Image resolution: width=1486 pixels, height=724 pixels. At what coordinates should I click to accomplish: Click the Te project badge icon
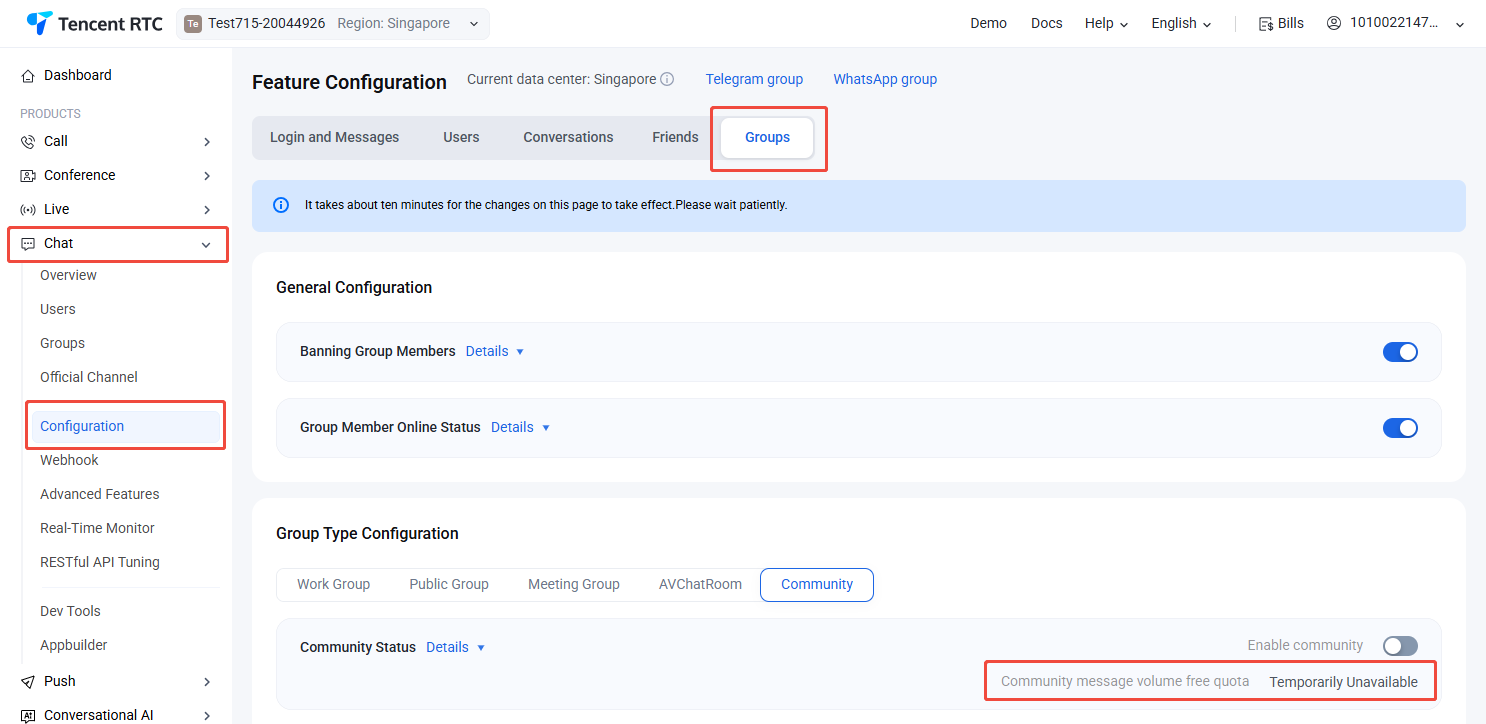click(193, 24)
